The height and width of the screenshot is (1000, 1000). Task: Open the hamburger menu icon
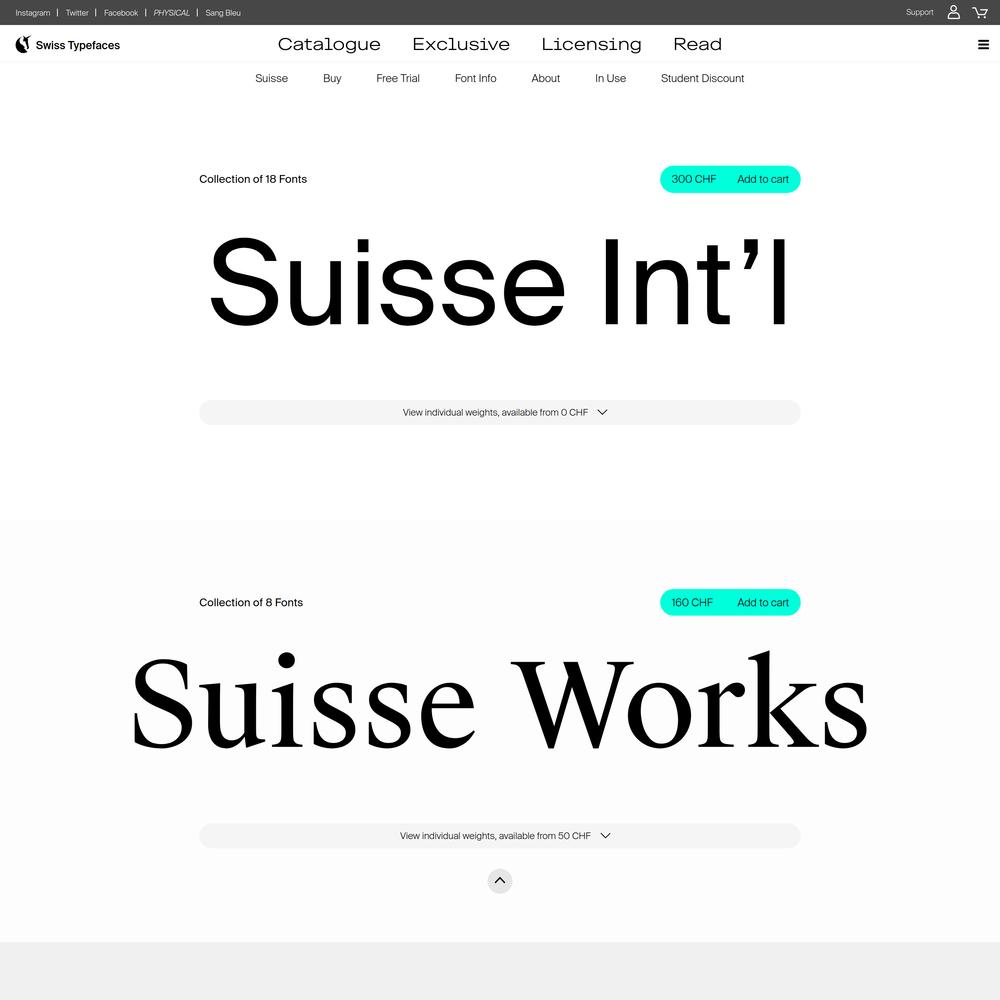point(983,45)
